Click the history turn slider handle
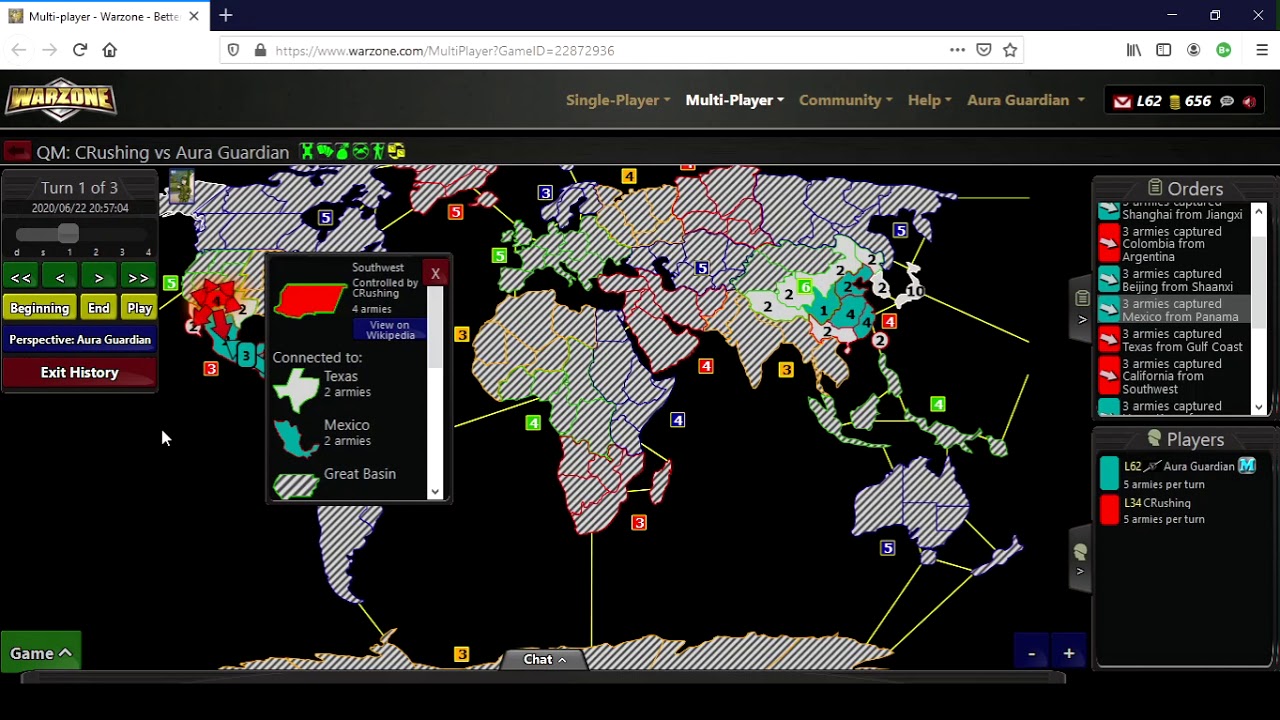The image size is (1280, 720). (68, 234)
